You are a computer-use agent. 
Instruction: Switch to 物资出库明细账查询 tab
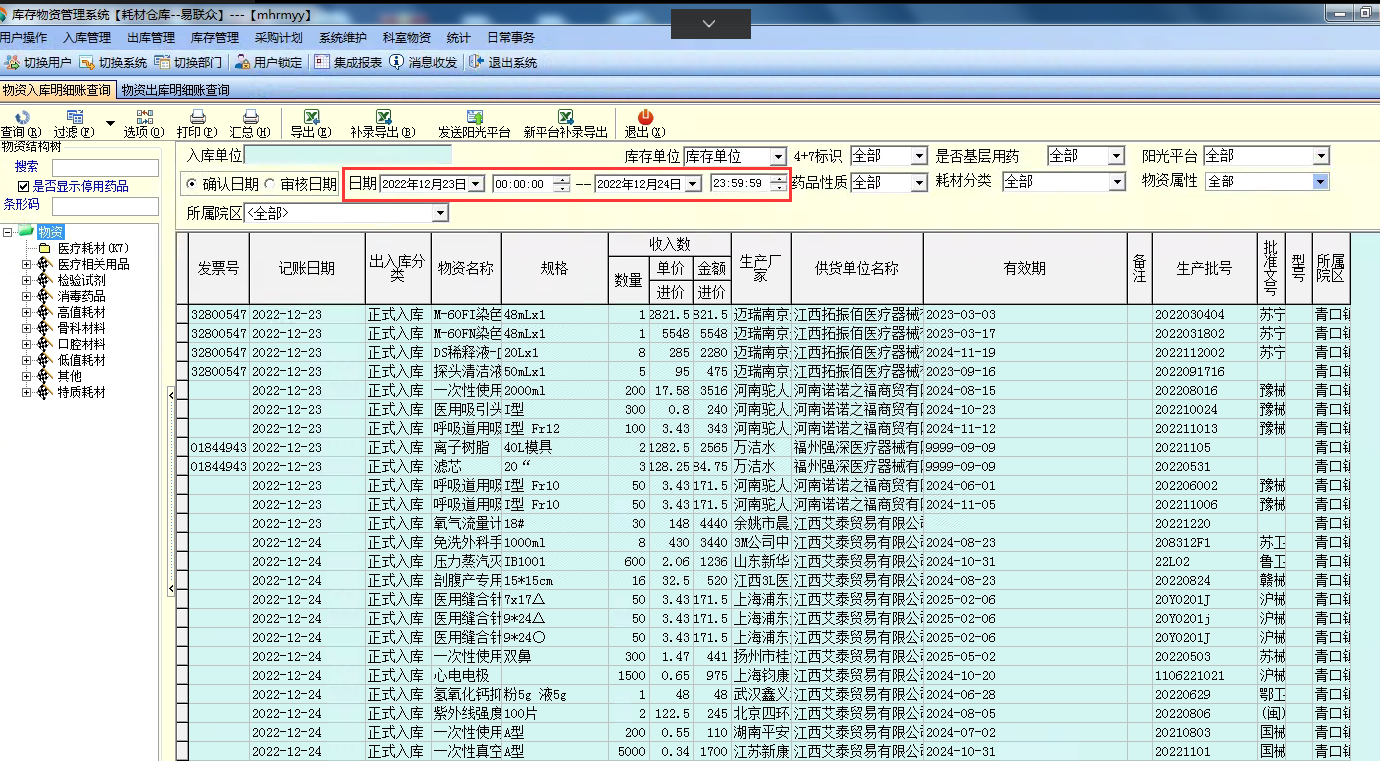pos(175,90)
